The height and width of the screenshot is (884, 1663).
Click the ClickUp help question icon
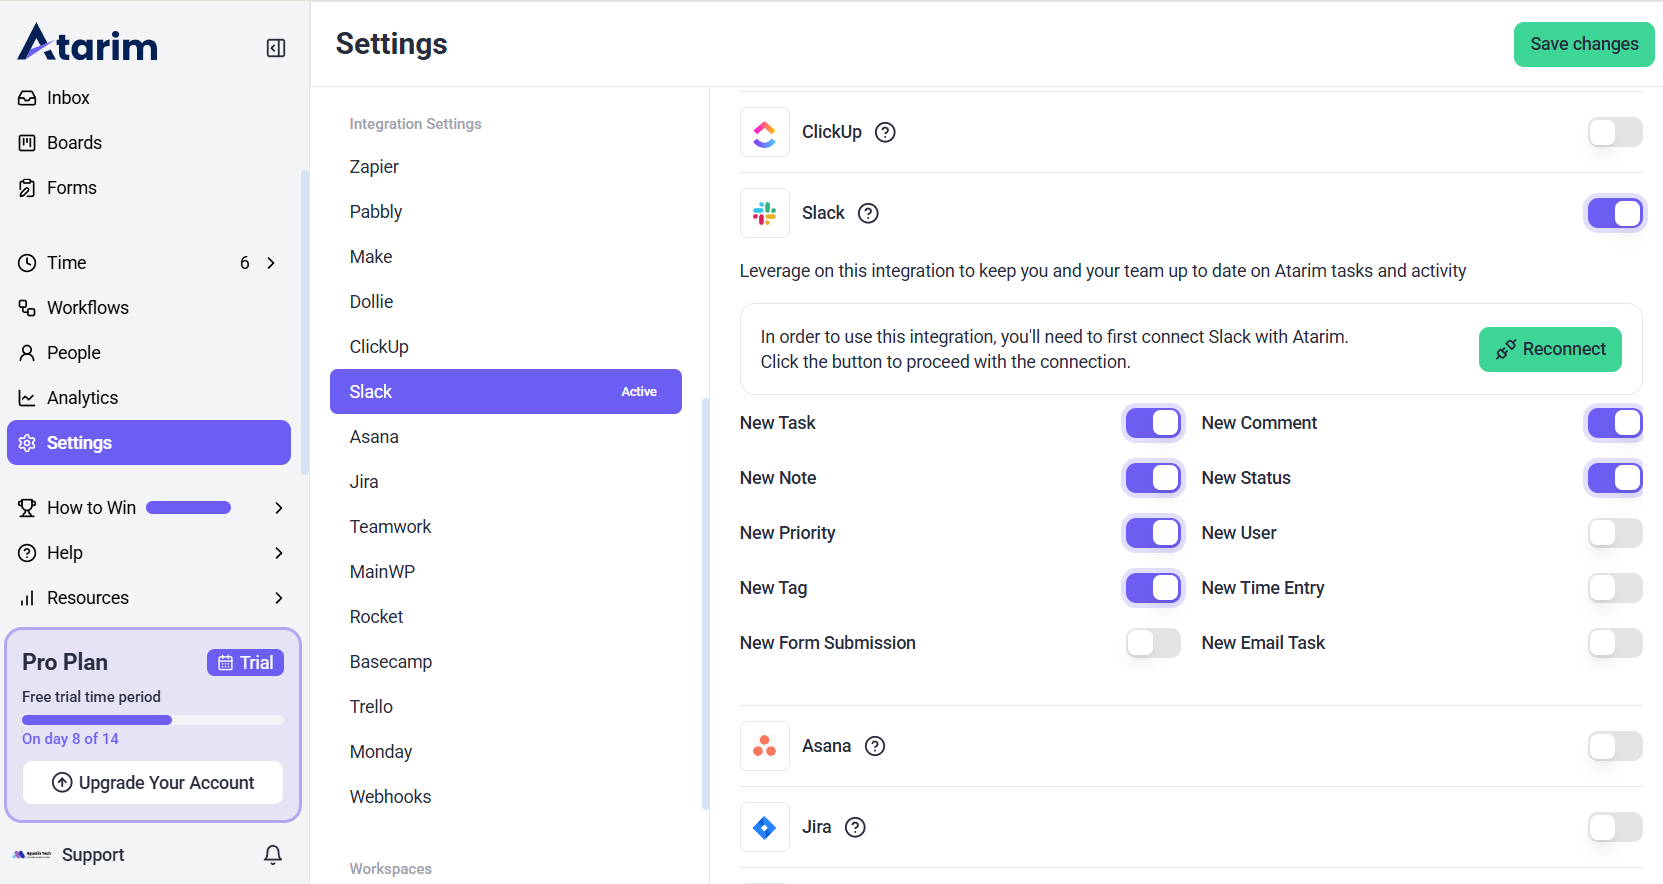(x=885, y=132)
